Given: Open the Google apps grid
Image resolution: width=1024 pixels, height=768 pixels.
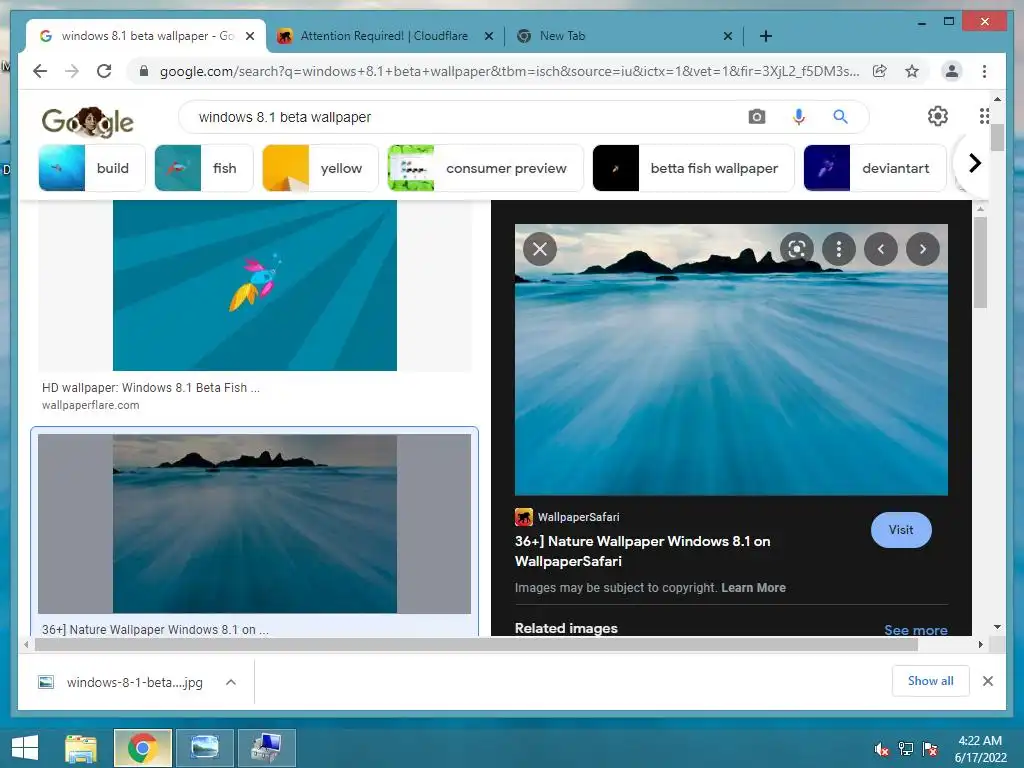Looking at the screenshot, I should click(x=984, y=116).
